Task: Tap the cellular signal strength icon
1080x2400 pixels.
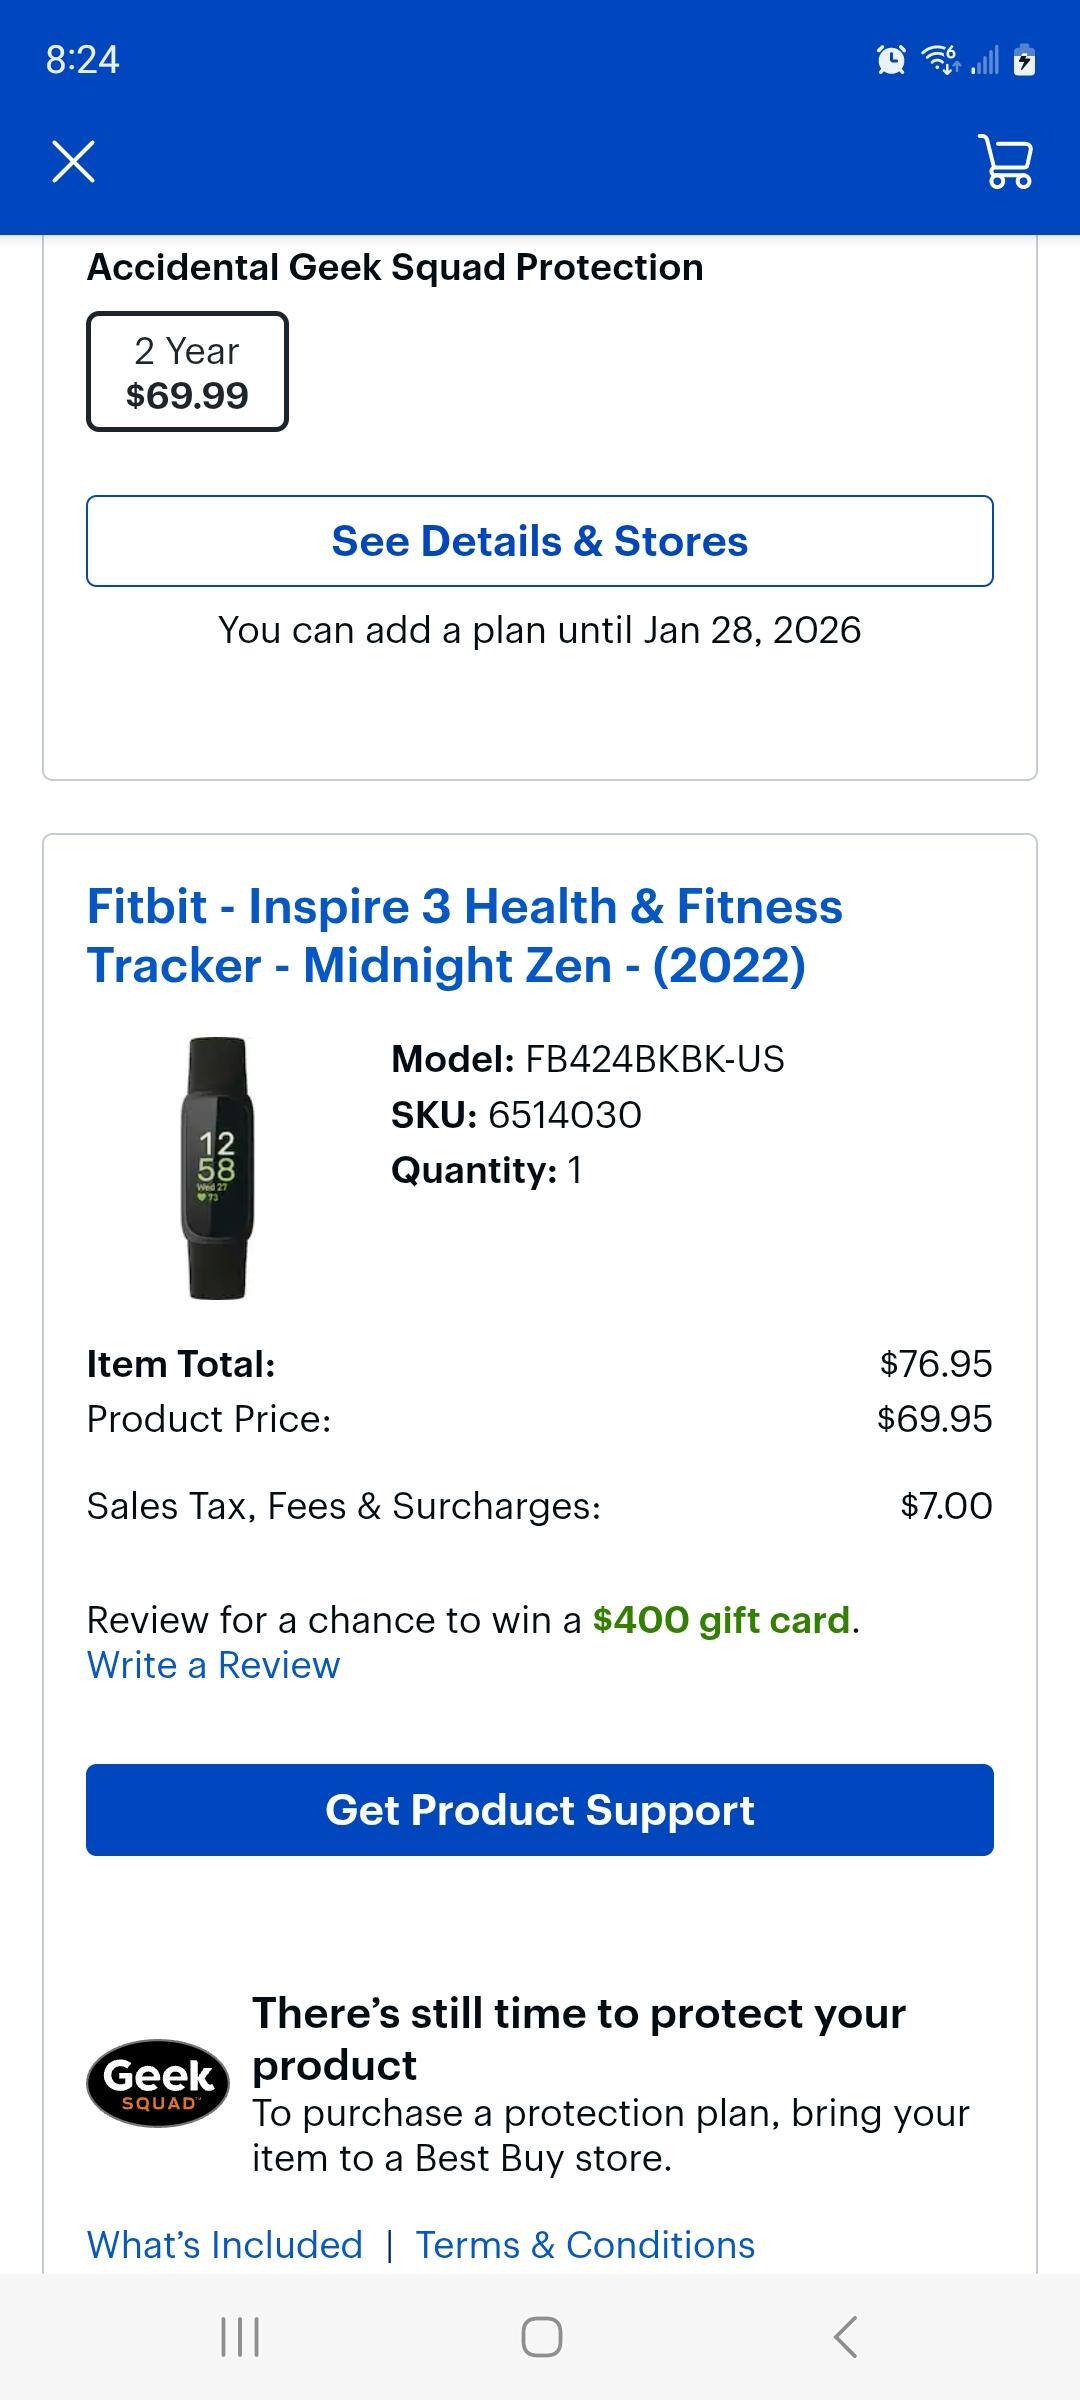Action: 985,62
